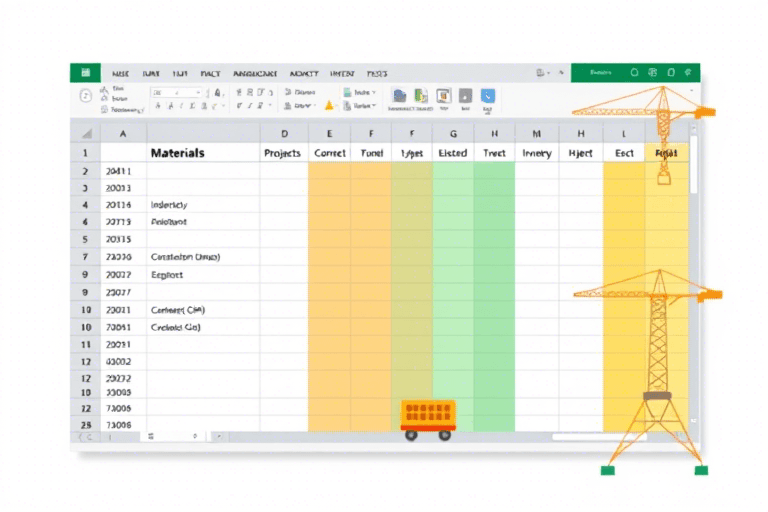Click the round button at ribbon's left edge

(x=86, y=96)
